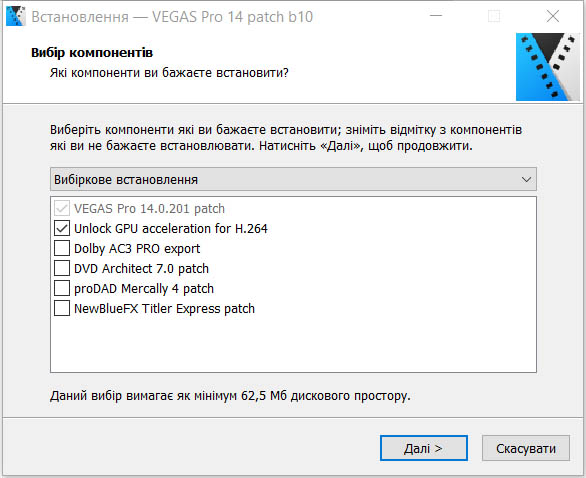586x478 pixels.
Task: Click NewBlueFX Titler Express patch label
Action: pos(164,309)
